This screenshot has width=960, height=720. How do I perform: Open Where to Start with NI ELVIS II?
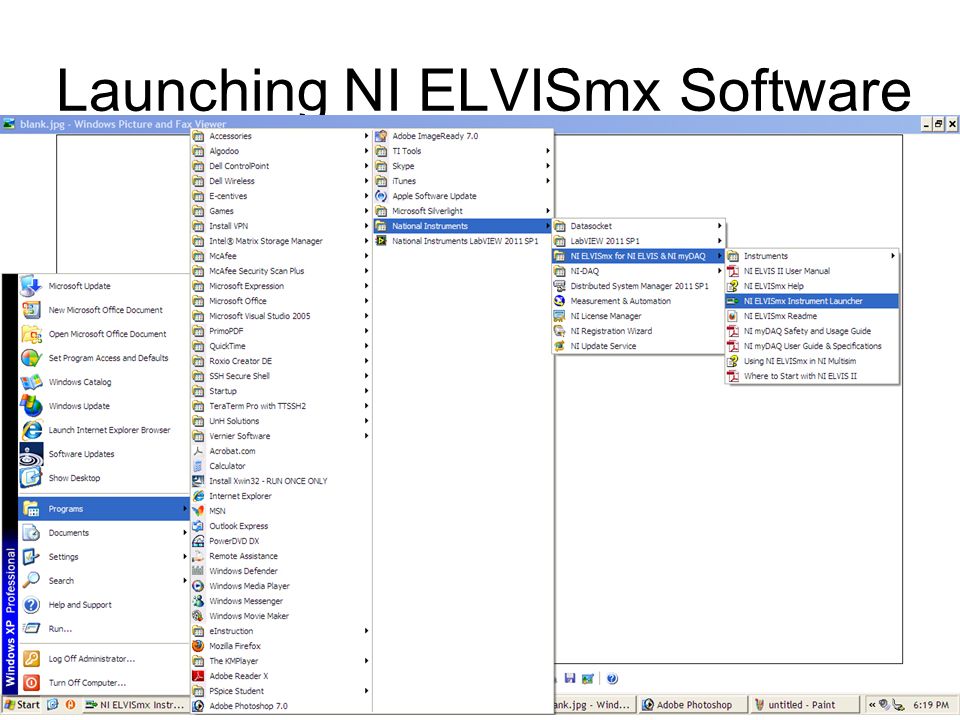point(812,376)
